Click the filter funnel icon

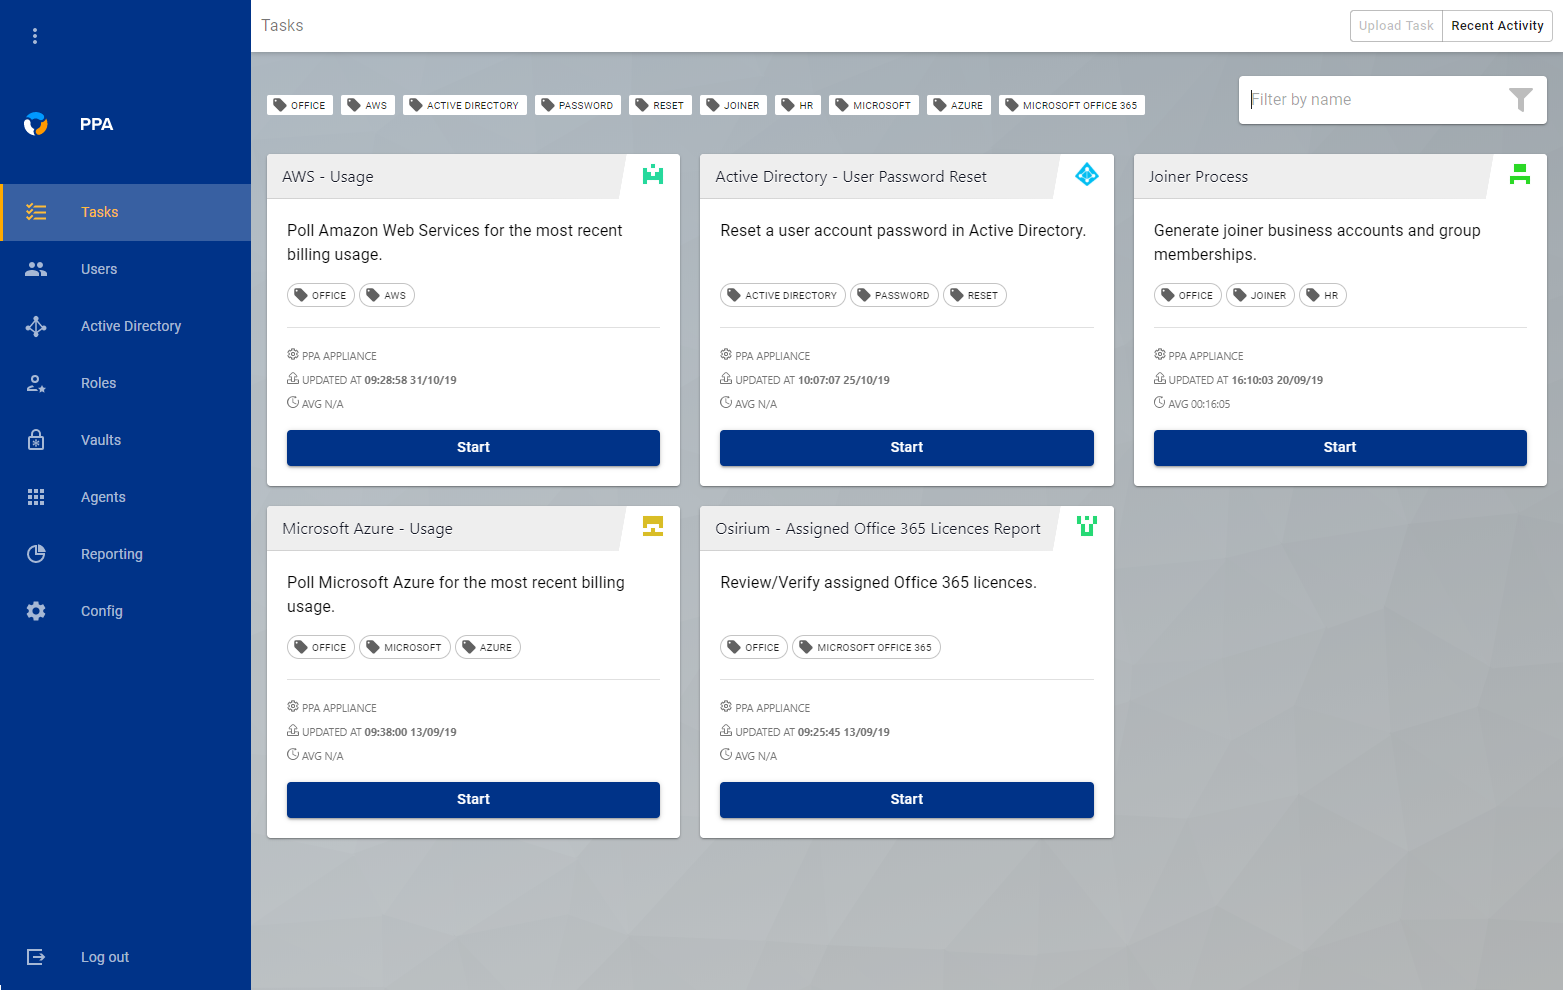click(1521, 99)
